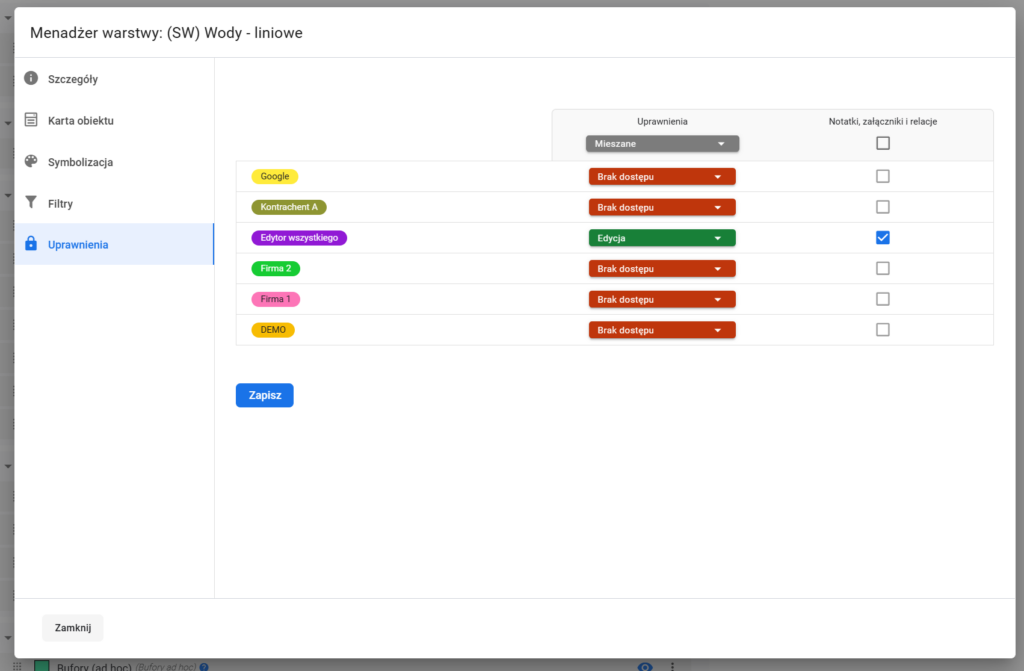Click the Uprawnienia lock icon
This screenshot has height=671, width=1024.
coord(31,244)
